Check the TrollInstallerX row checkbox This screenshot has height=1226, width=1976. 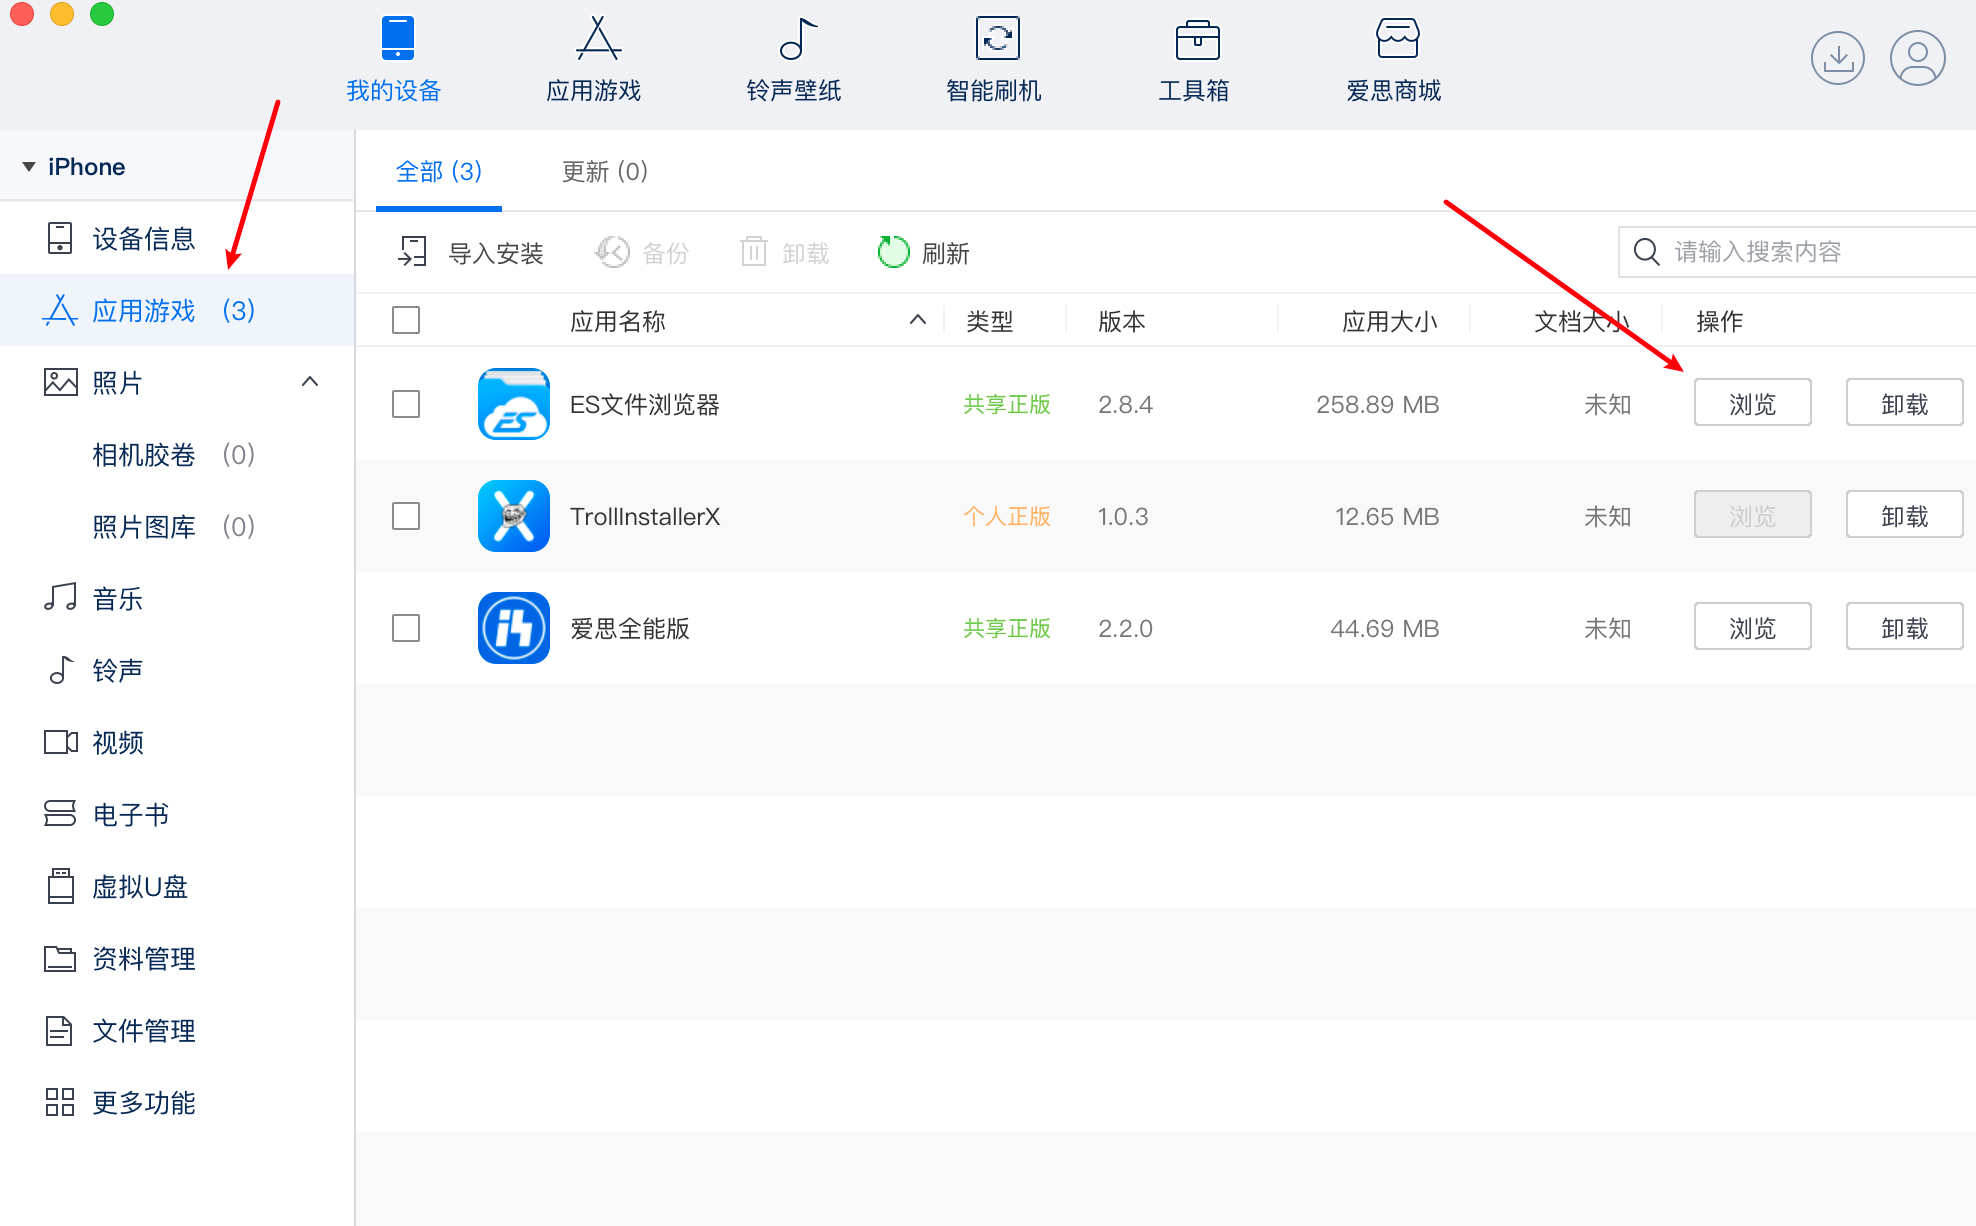coord(406,516)
